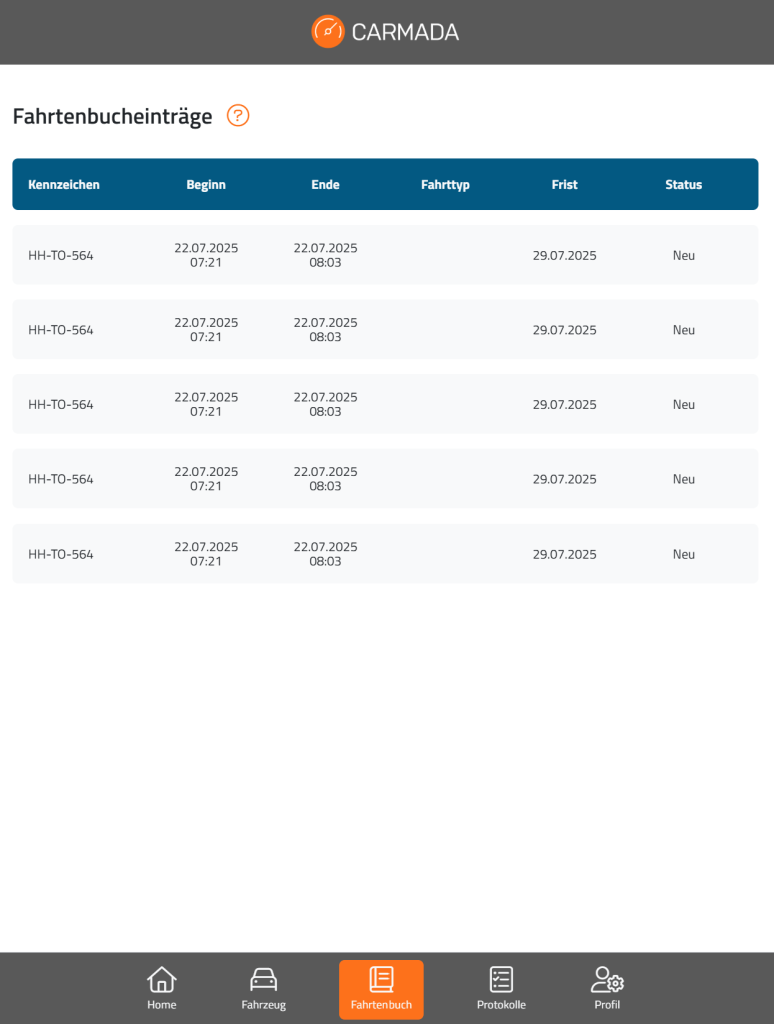Click the CARMADA title text

[405, 32]
